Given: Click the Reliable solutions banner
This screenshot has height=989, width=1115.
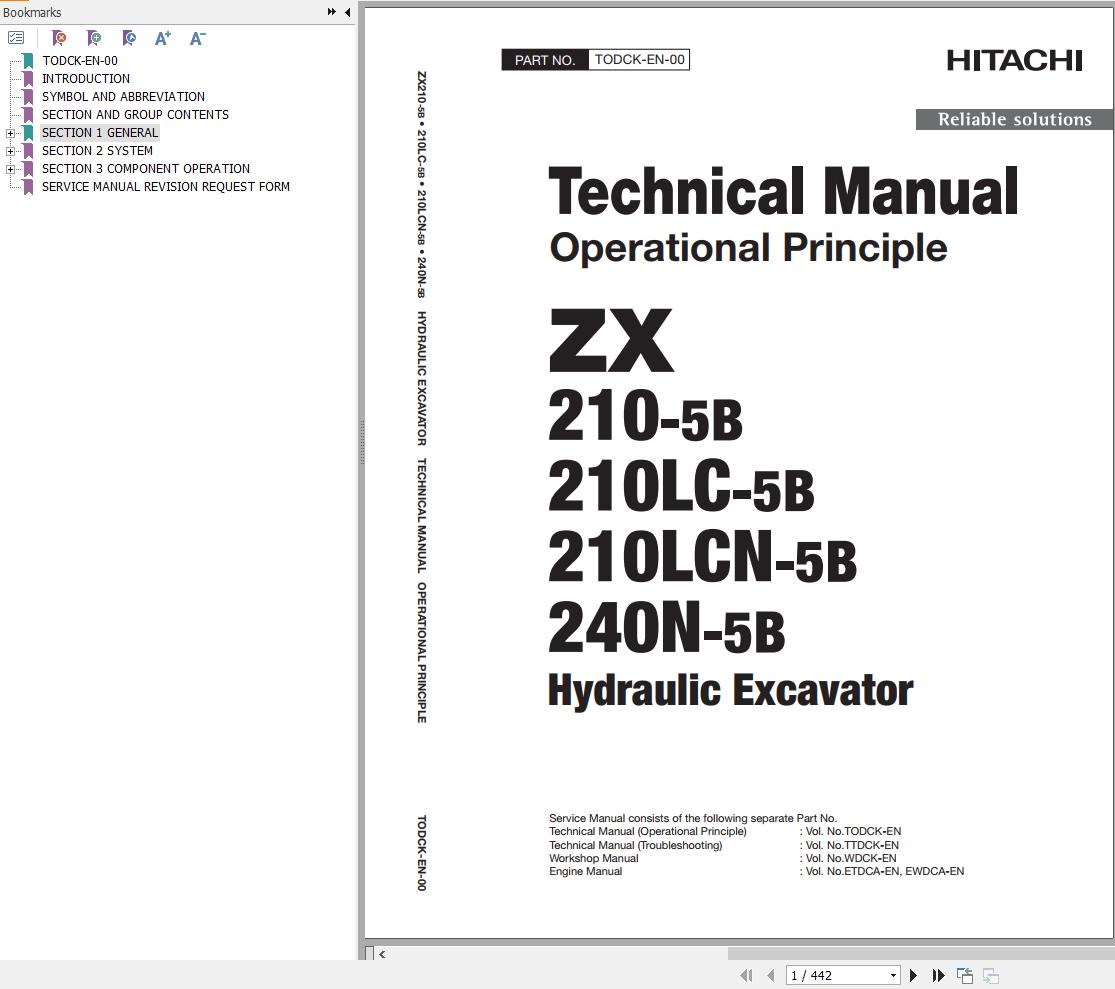Looking at the screenshot, I should [1014, 119].
